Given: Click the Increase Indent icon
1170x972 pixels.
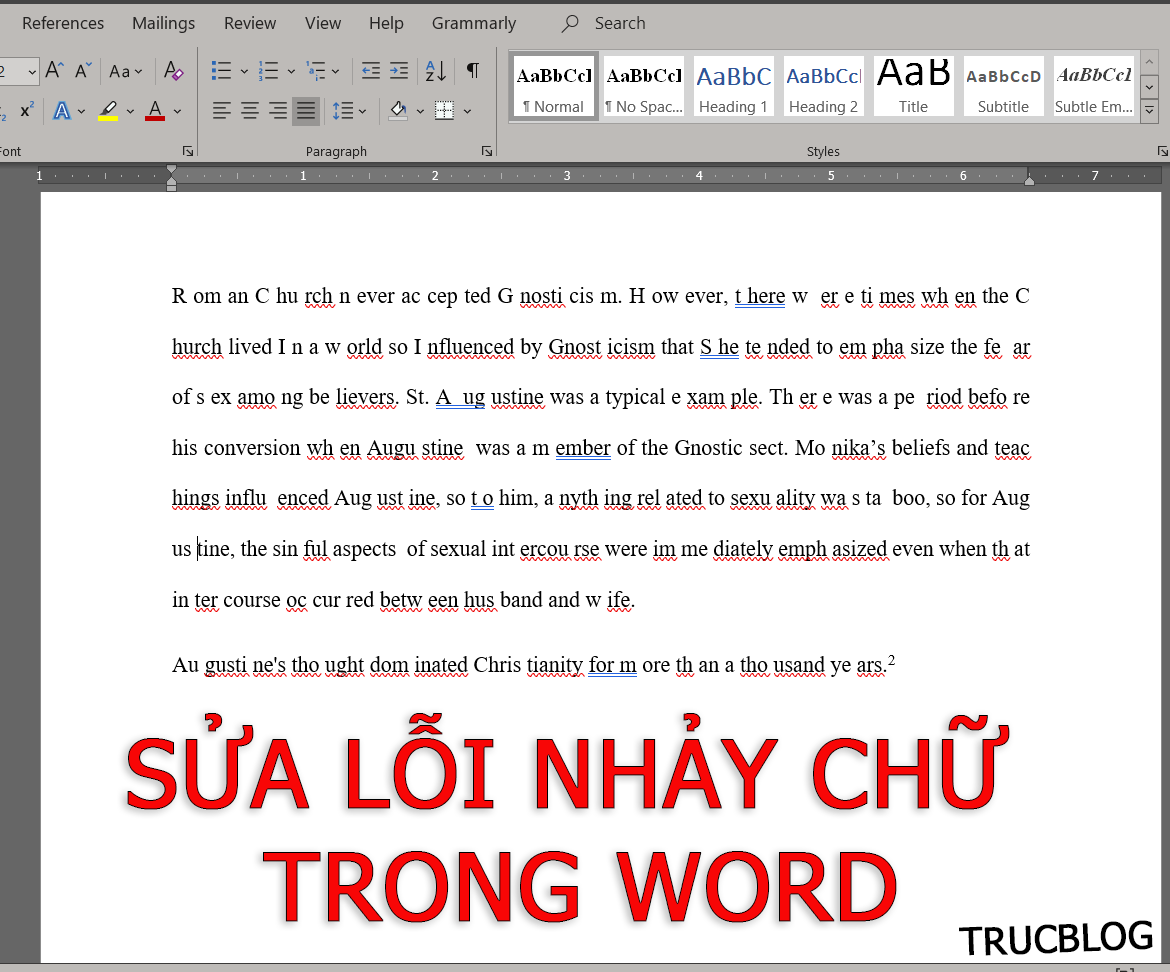Looking at the screenshot, I should tap(399, 71).
